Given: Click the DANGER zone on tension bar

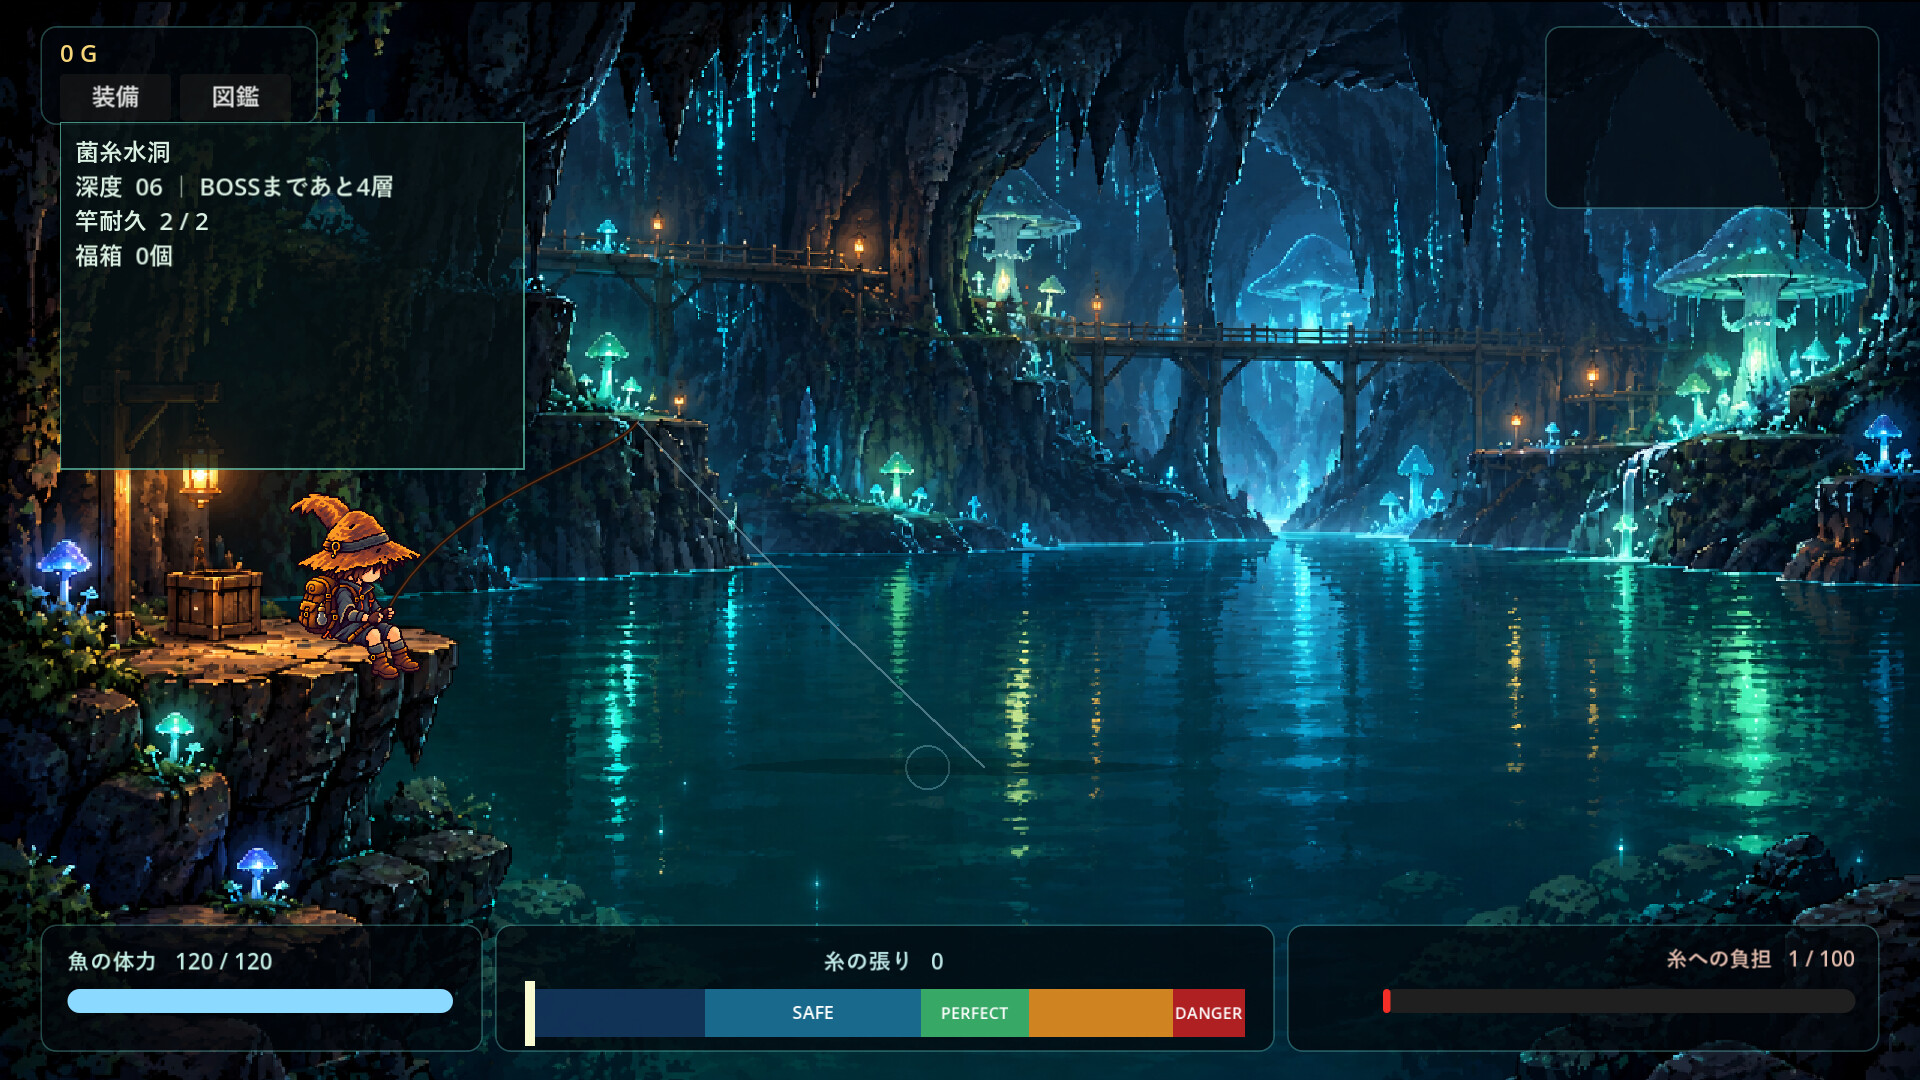Looking at the screenshot, I should click(1209, 1013).
